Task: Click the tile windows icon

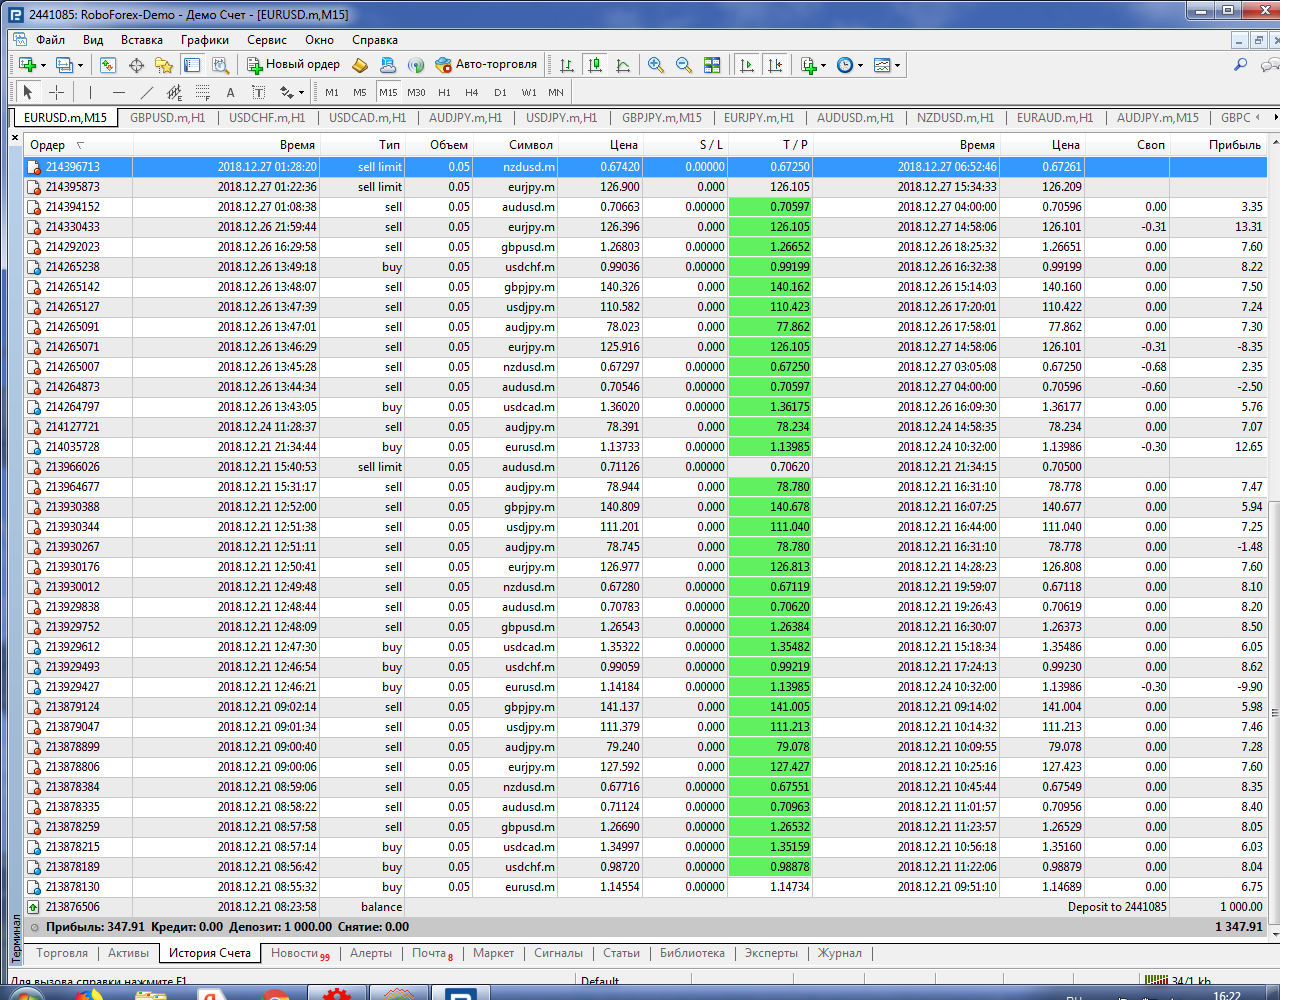Action: (712, 65)
